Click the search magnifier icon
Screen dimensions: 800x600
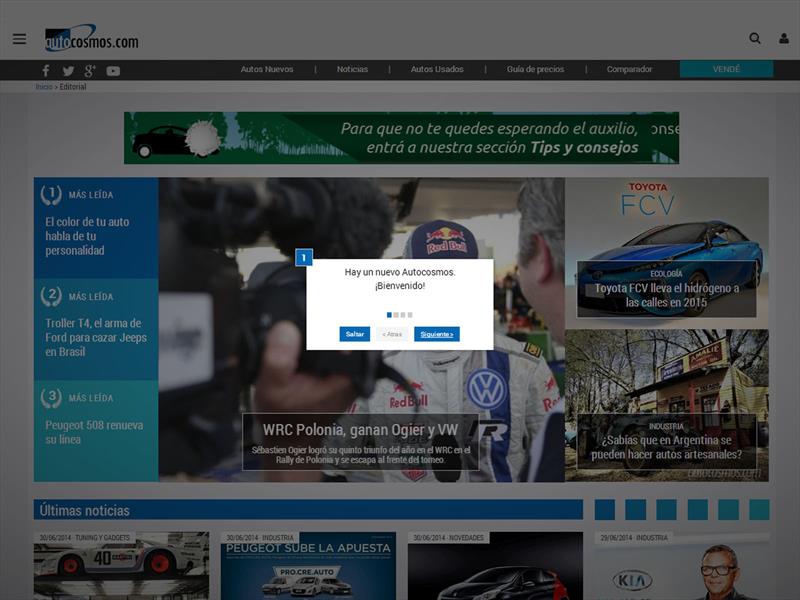point(755,39)
